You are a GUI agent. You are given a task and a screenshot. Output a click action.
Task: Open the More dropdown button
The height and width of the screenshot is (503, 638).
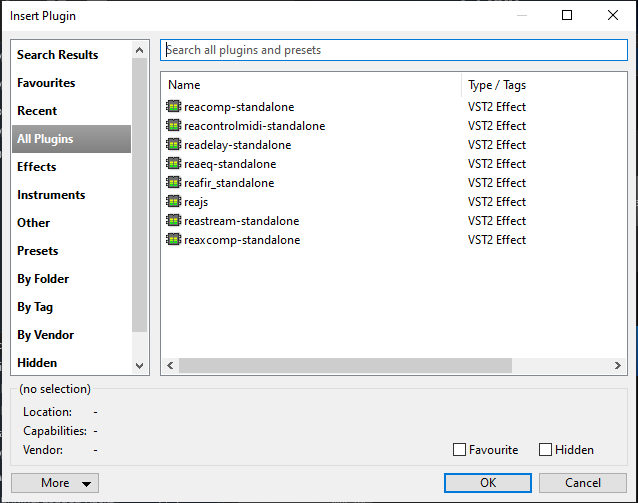coord(55,483)
